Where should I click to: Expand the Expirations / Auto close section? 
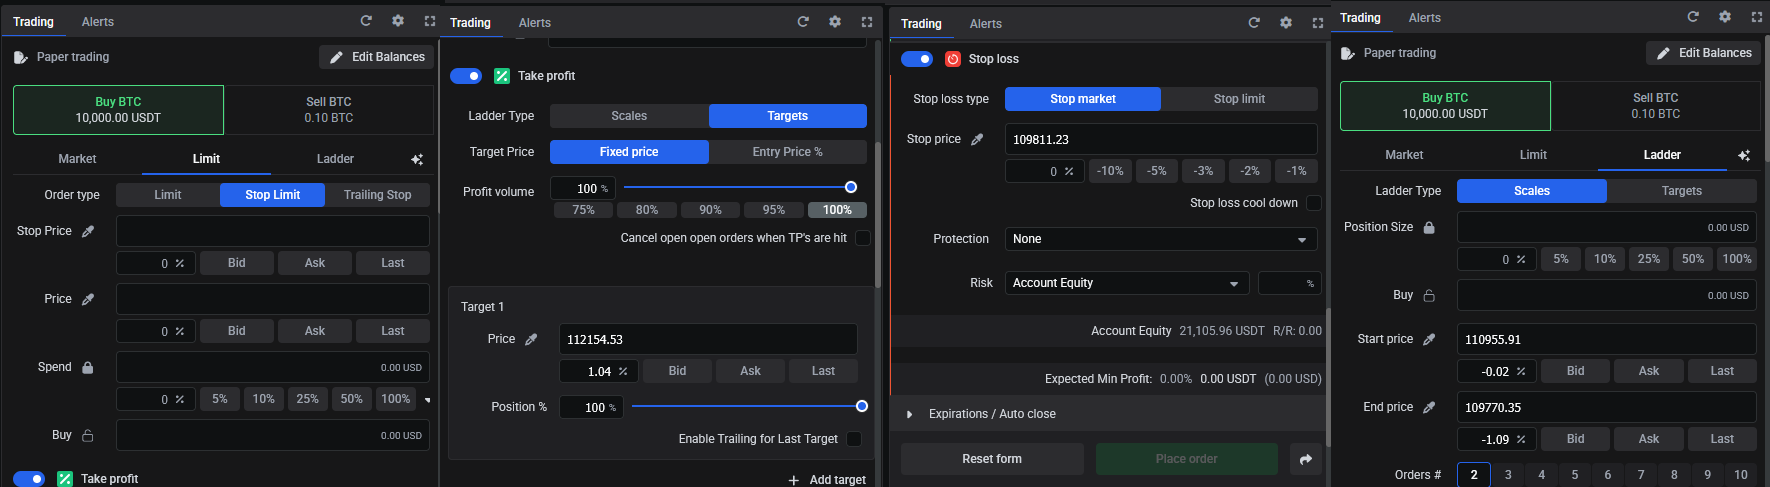pyautogui.click(x=1108, y=414)
